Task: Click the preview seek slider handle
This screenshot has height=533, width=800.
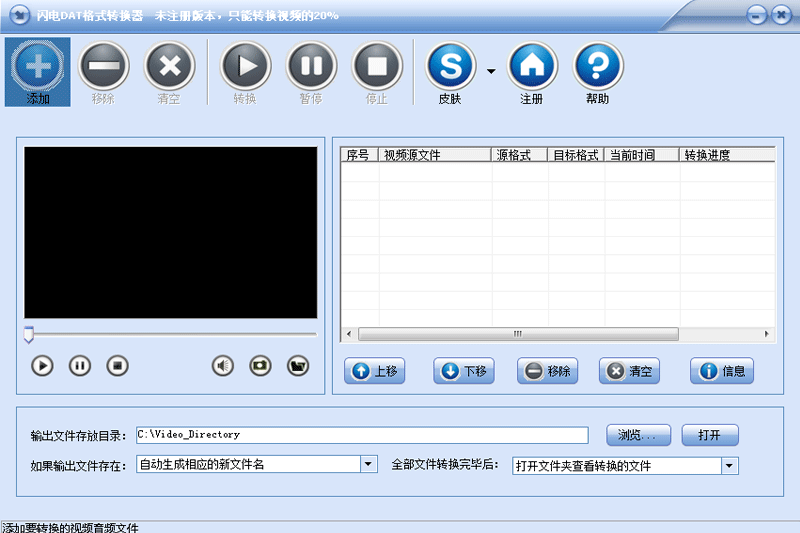Action: [29, 335]
